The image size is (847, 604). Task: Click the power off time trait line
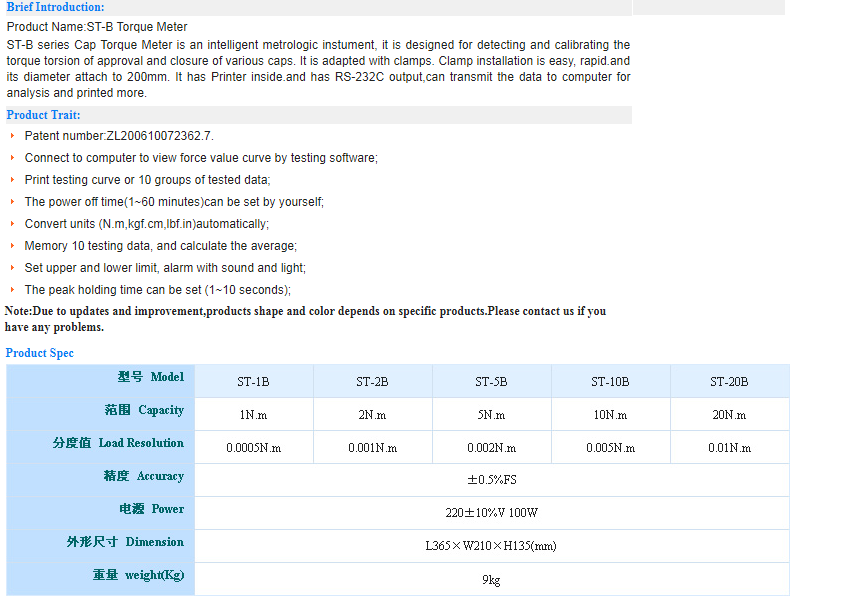click(174, 202)
